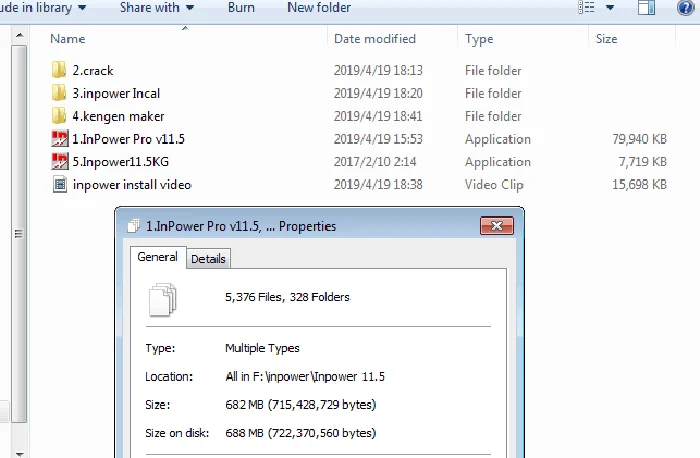Click the 79,940 KB size cell
The height and width of the screenshot is (458, 700).
pyautogui.click(x=639, y=139)
